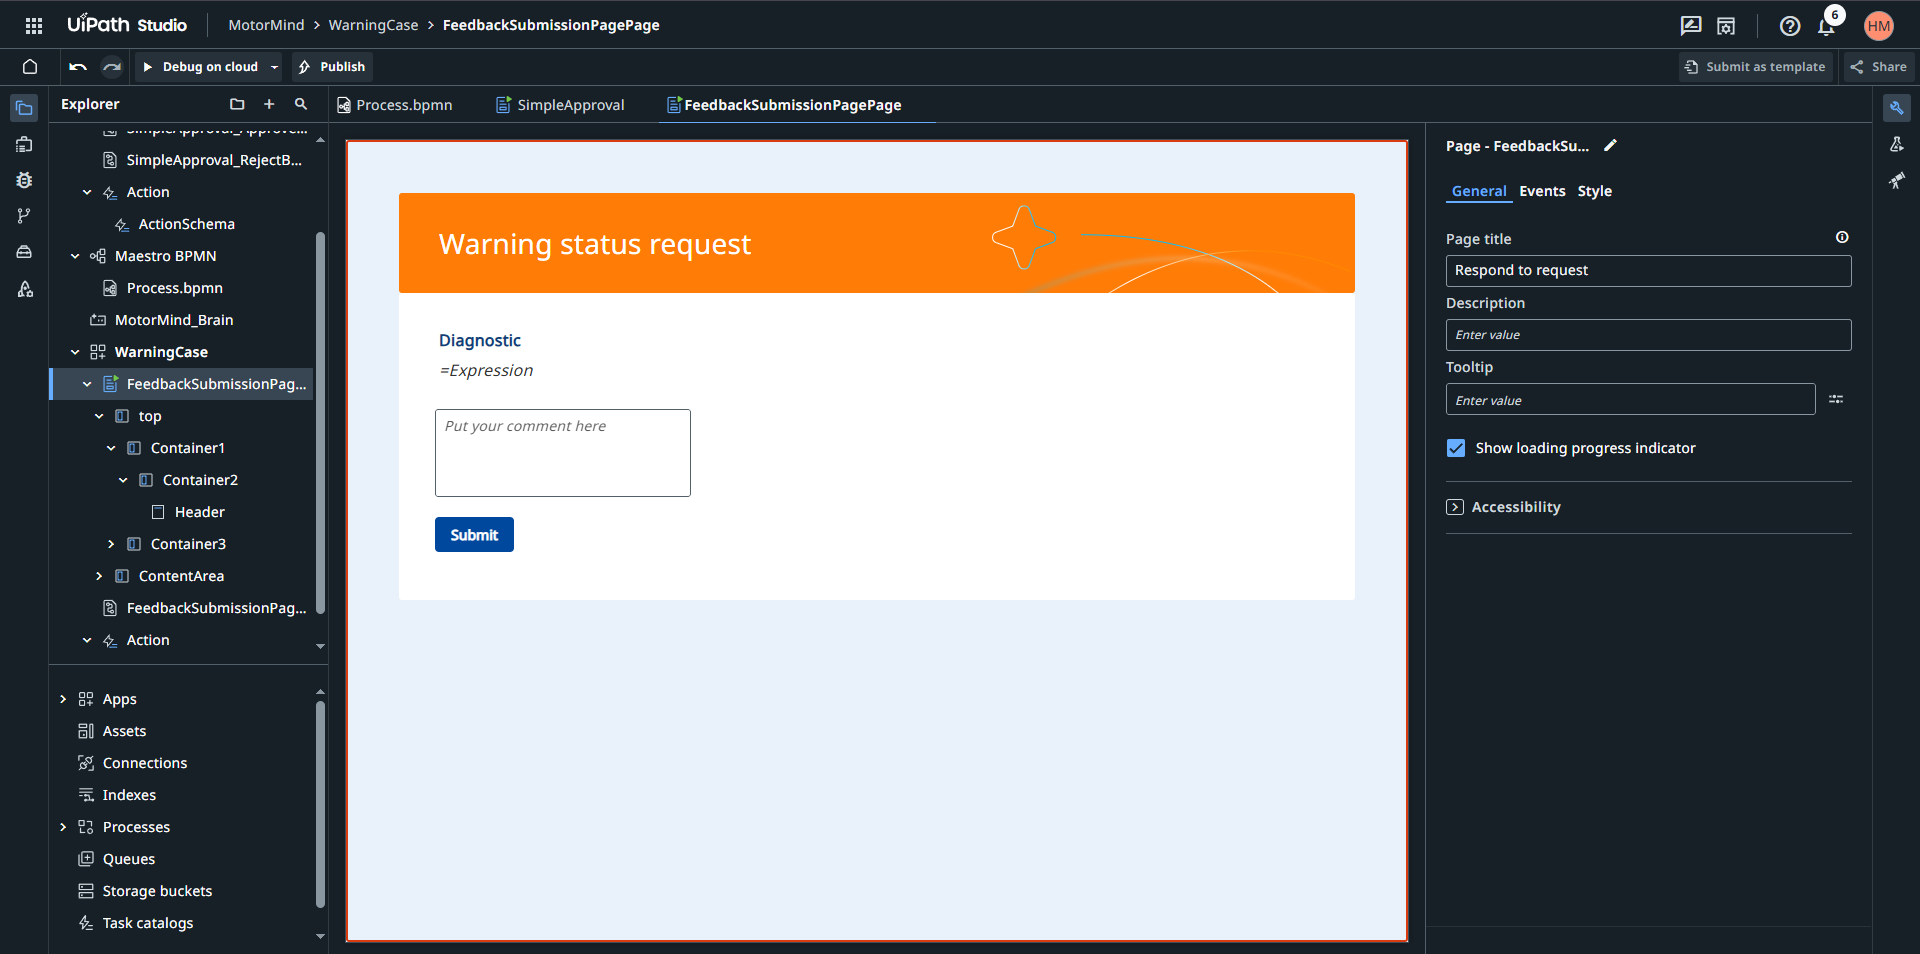Expand the Accessibility section
This screenshot has width=1920, height=954.
point(1455,507)
